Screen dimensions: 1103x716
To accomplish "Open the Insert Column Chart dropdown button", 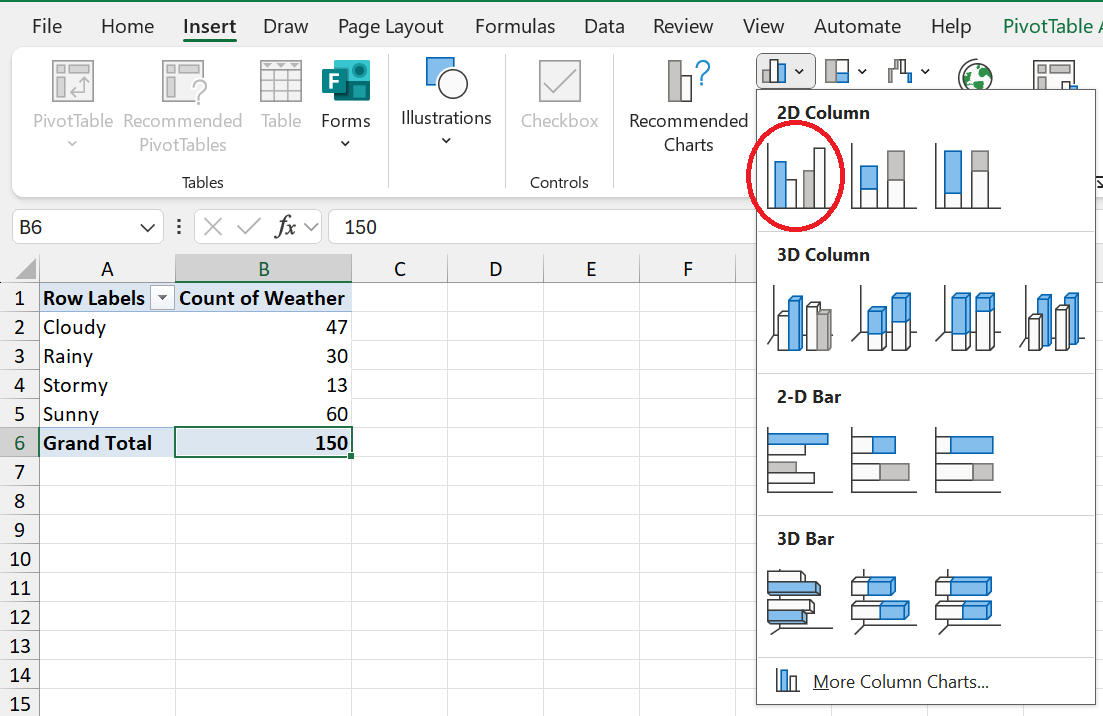I will pos(785,71).
